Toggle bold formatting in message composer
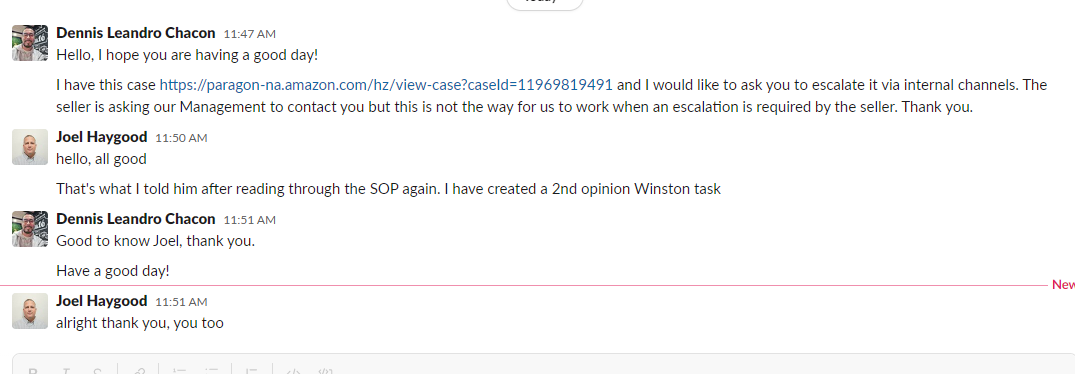The width and height of the screenshot is (1075, 374). (x=33, y=371)
